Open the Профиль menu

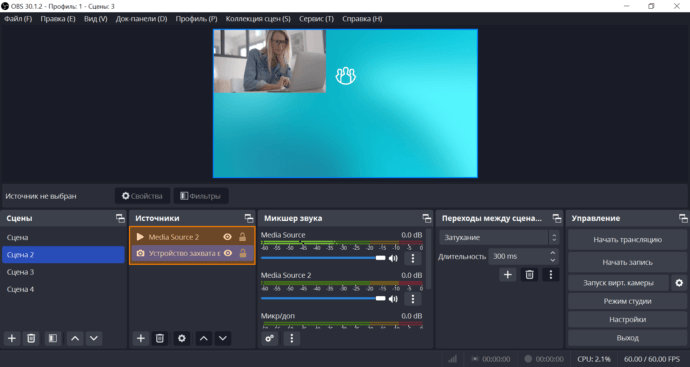click(196, 19)
